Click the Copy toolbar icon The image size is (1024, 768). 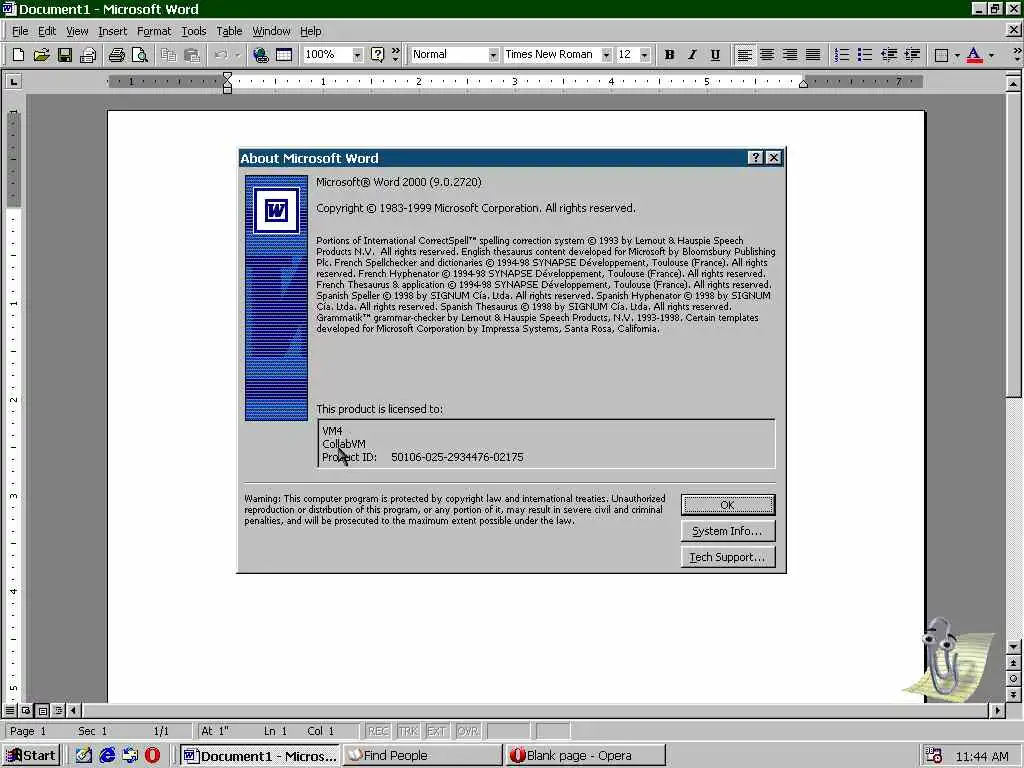(x=168, y=55)
